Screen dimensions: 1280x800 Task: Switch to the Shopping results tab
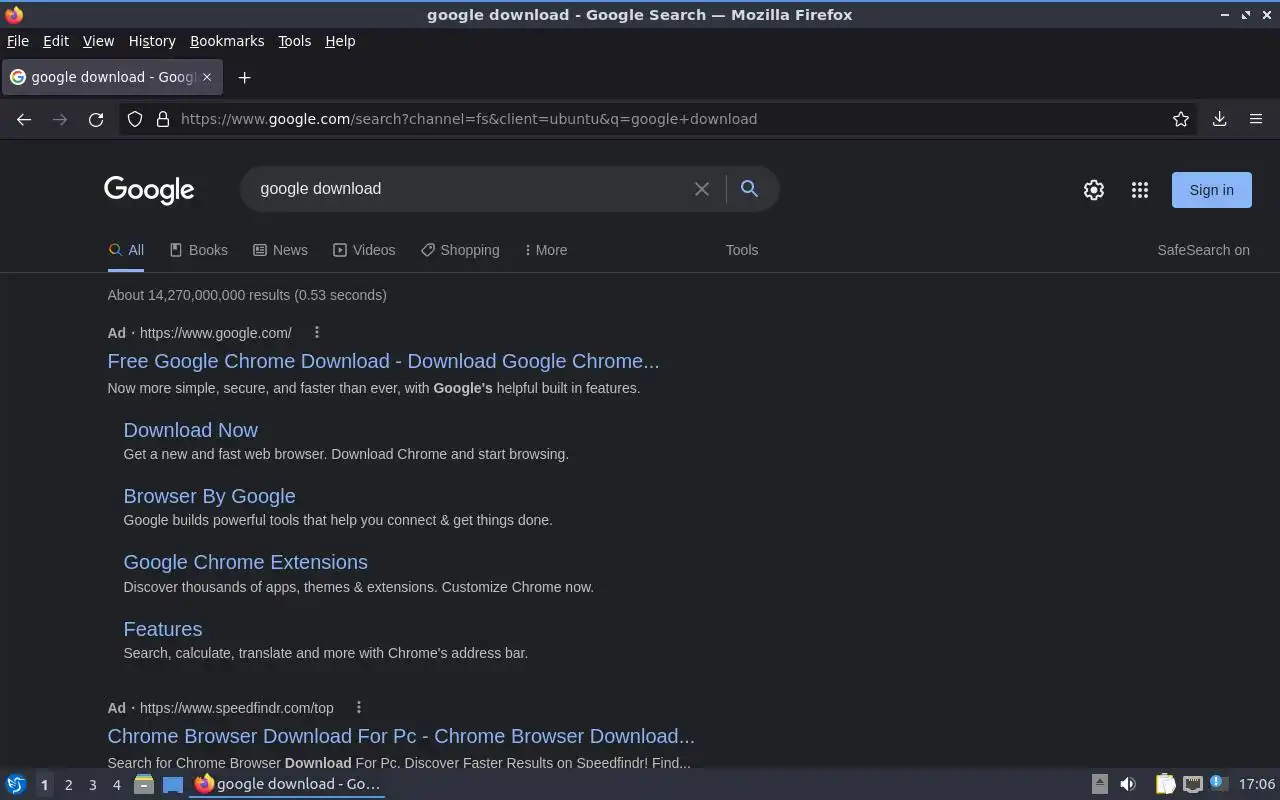click(x=460, y=250)
